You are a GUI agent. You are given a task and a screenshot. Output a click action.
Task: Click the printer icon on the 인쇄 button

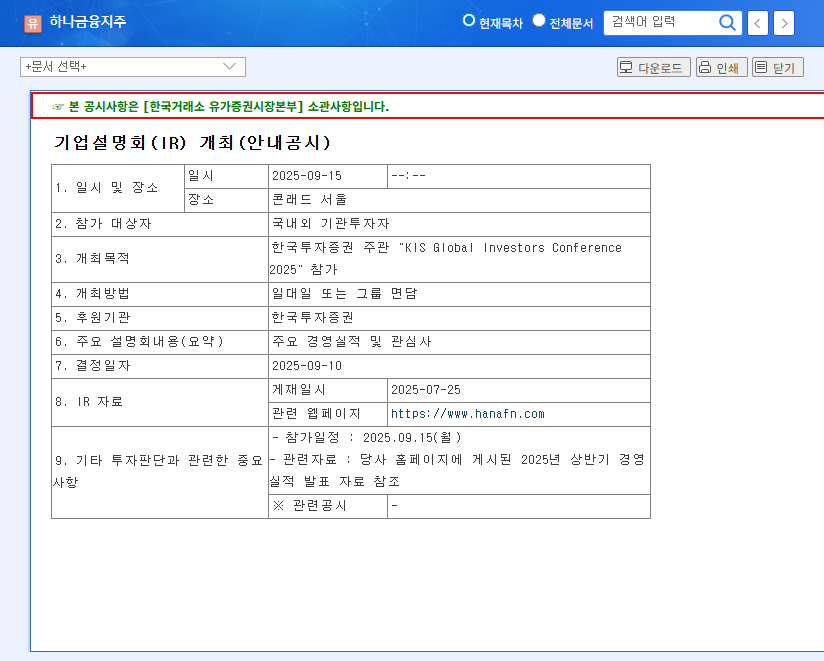point(705,67)
